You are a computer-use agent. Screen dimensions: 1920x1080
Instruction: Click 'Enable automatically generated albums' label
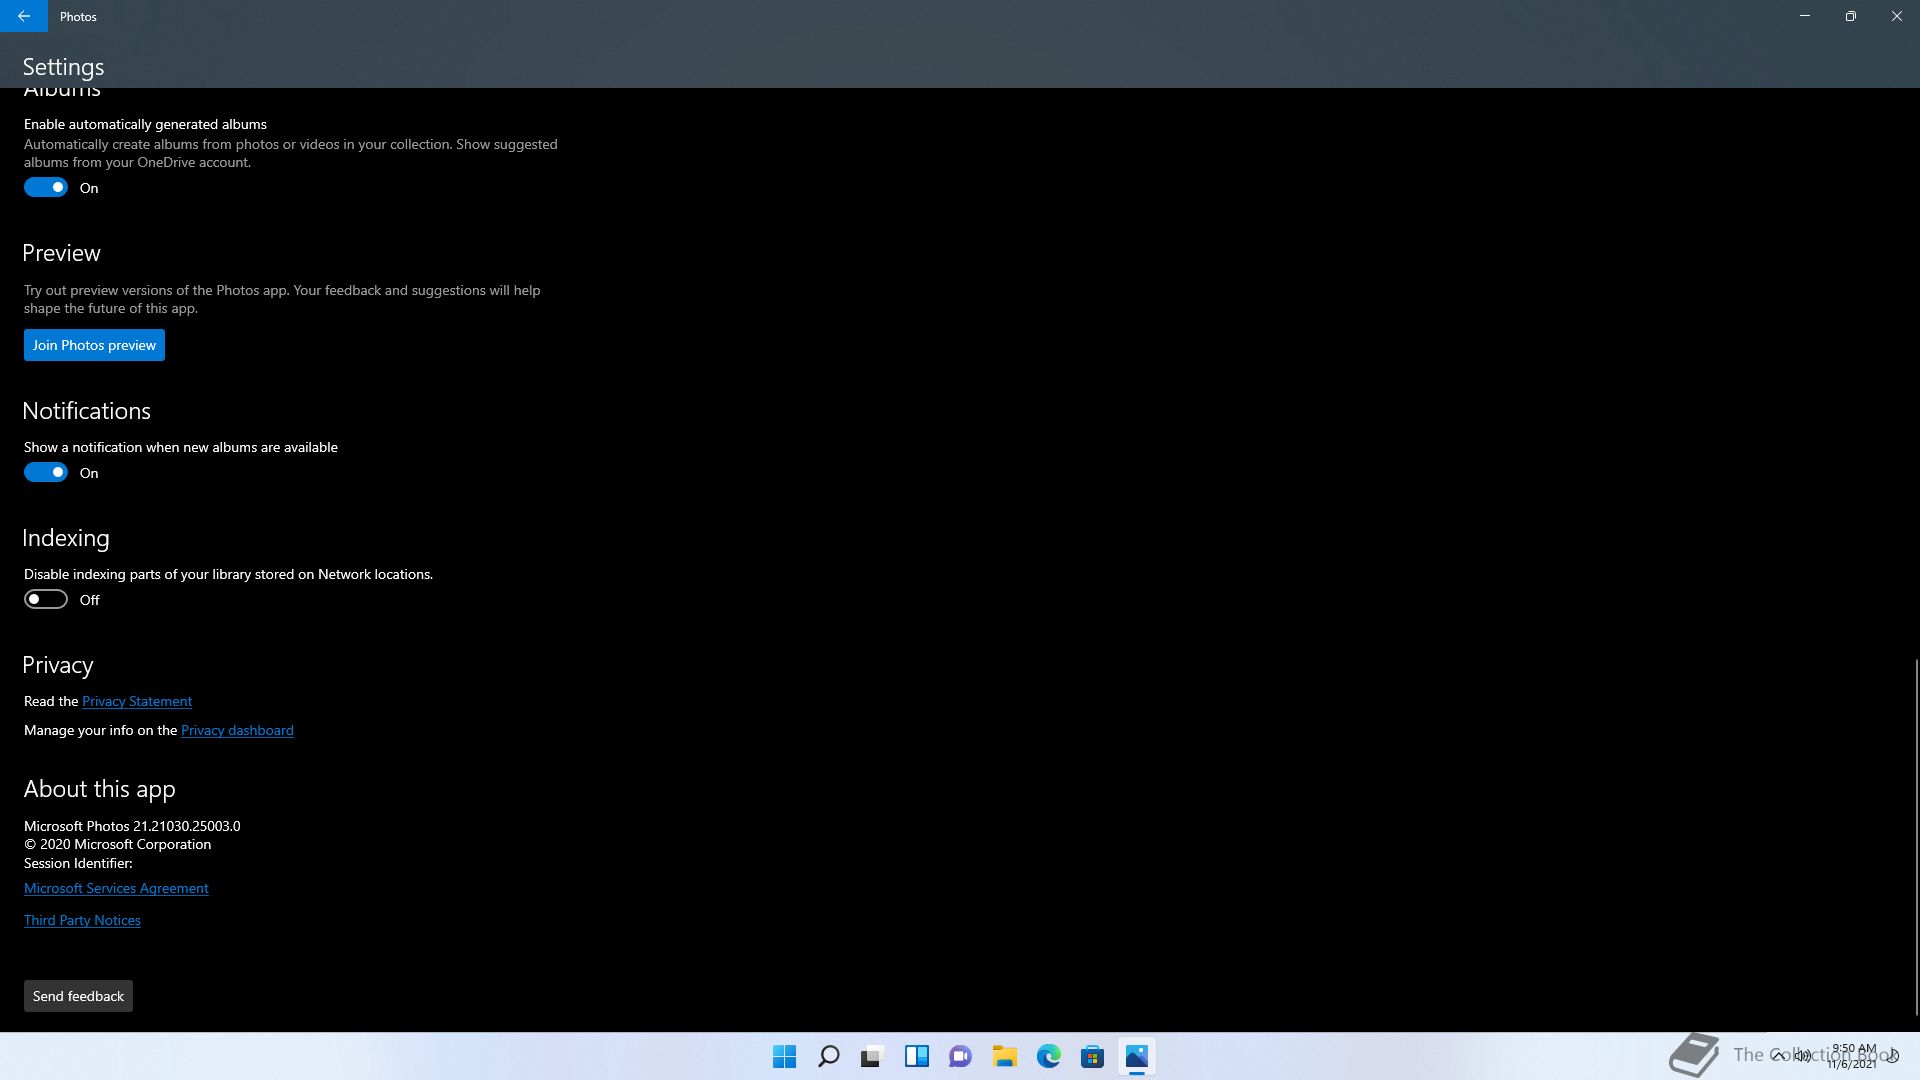point(145,124)
